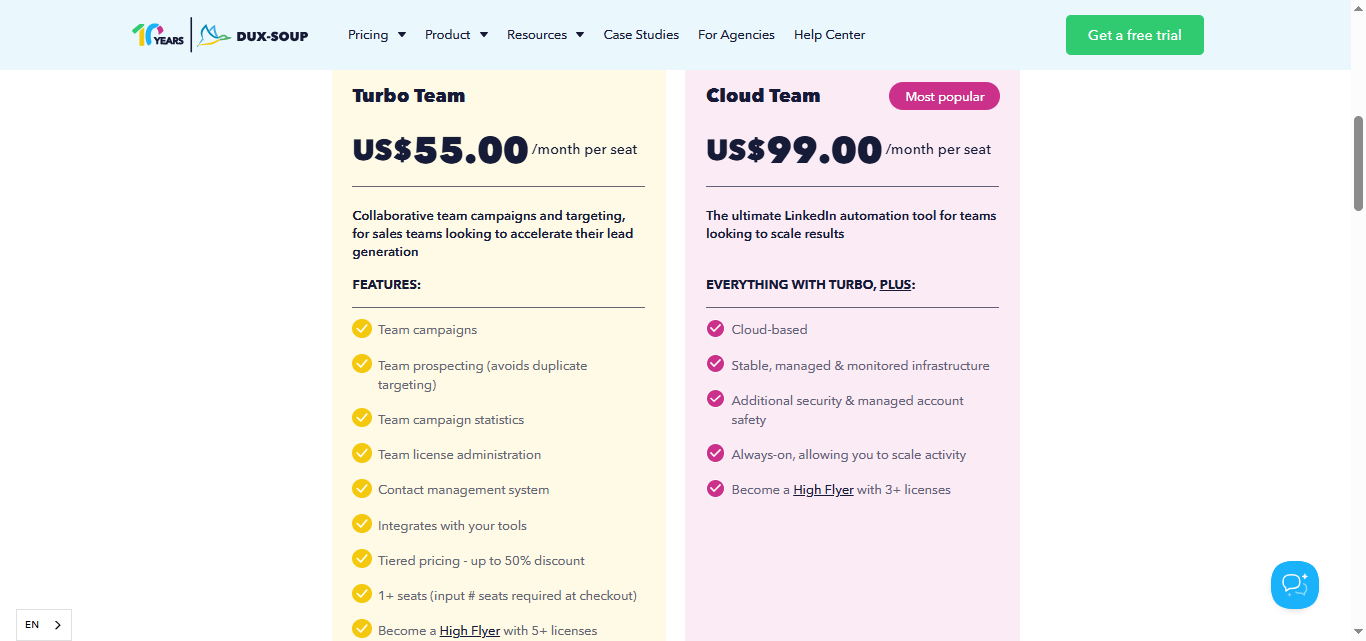Click the "PLUS" link in Cloud Team description
The height and width of the screenshot is (641, 1366).
pyautogui.click(x=895, y=284)
